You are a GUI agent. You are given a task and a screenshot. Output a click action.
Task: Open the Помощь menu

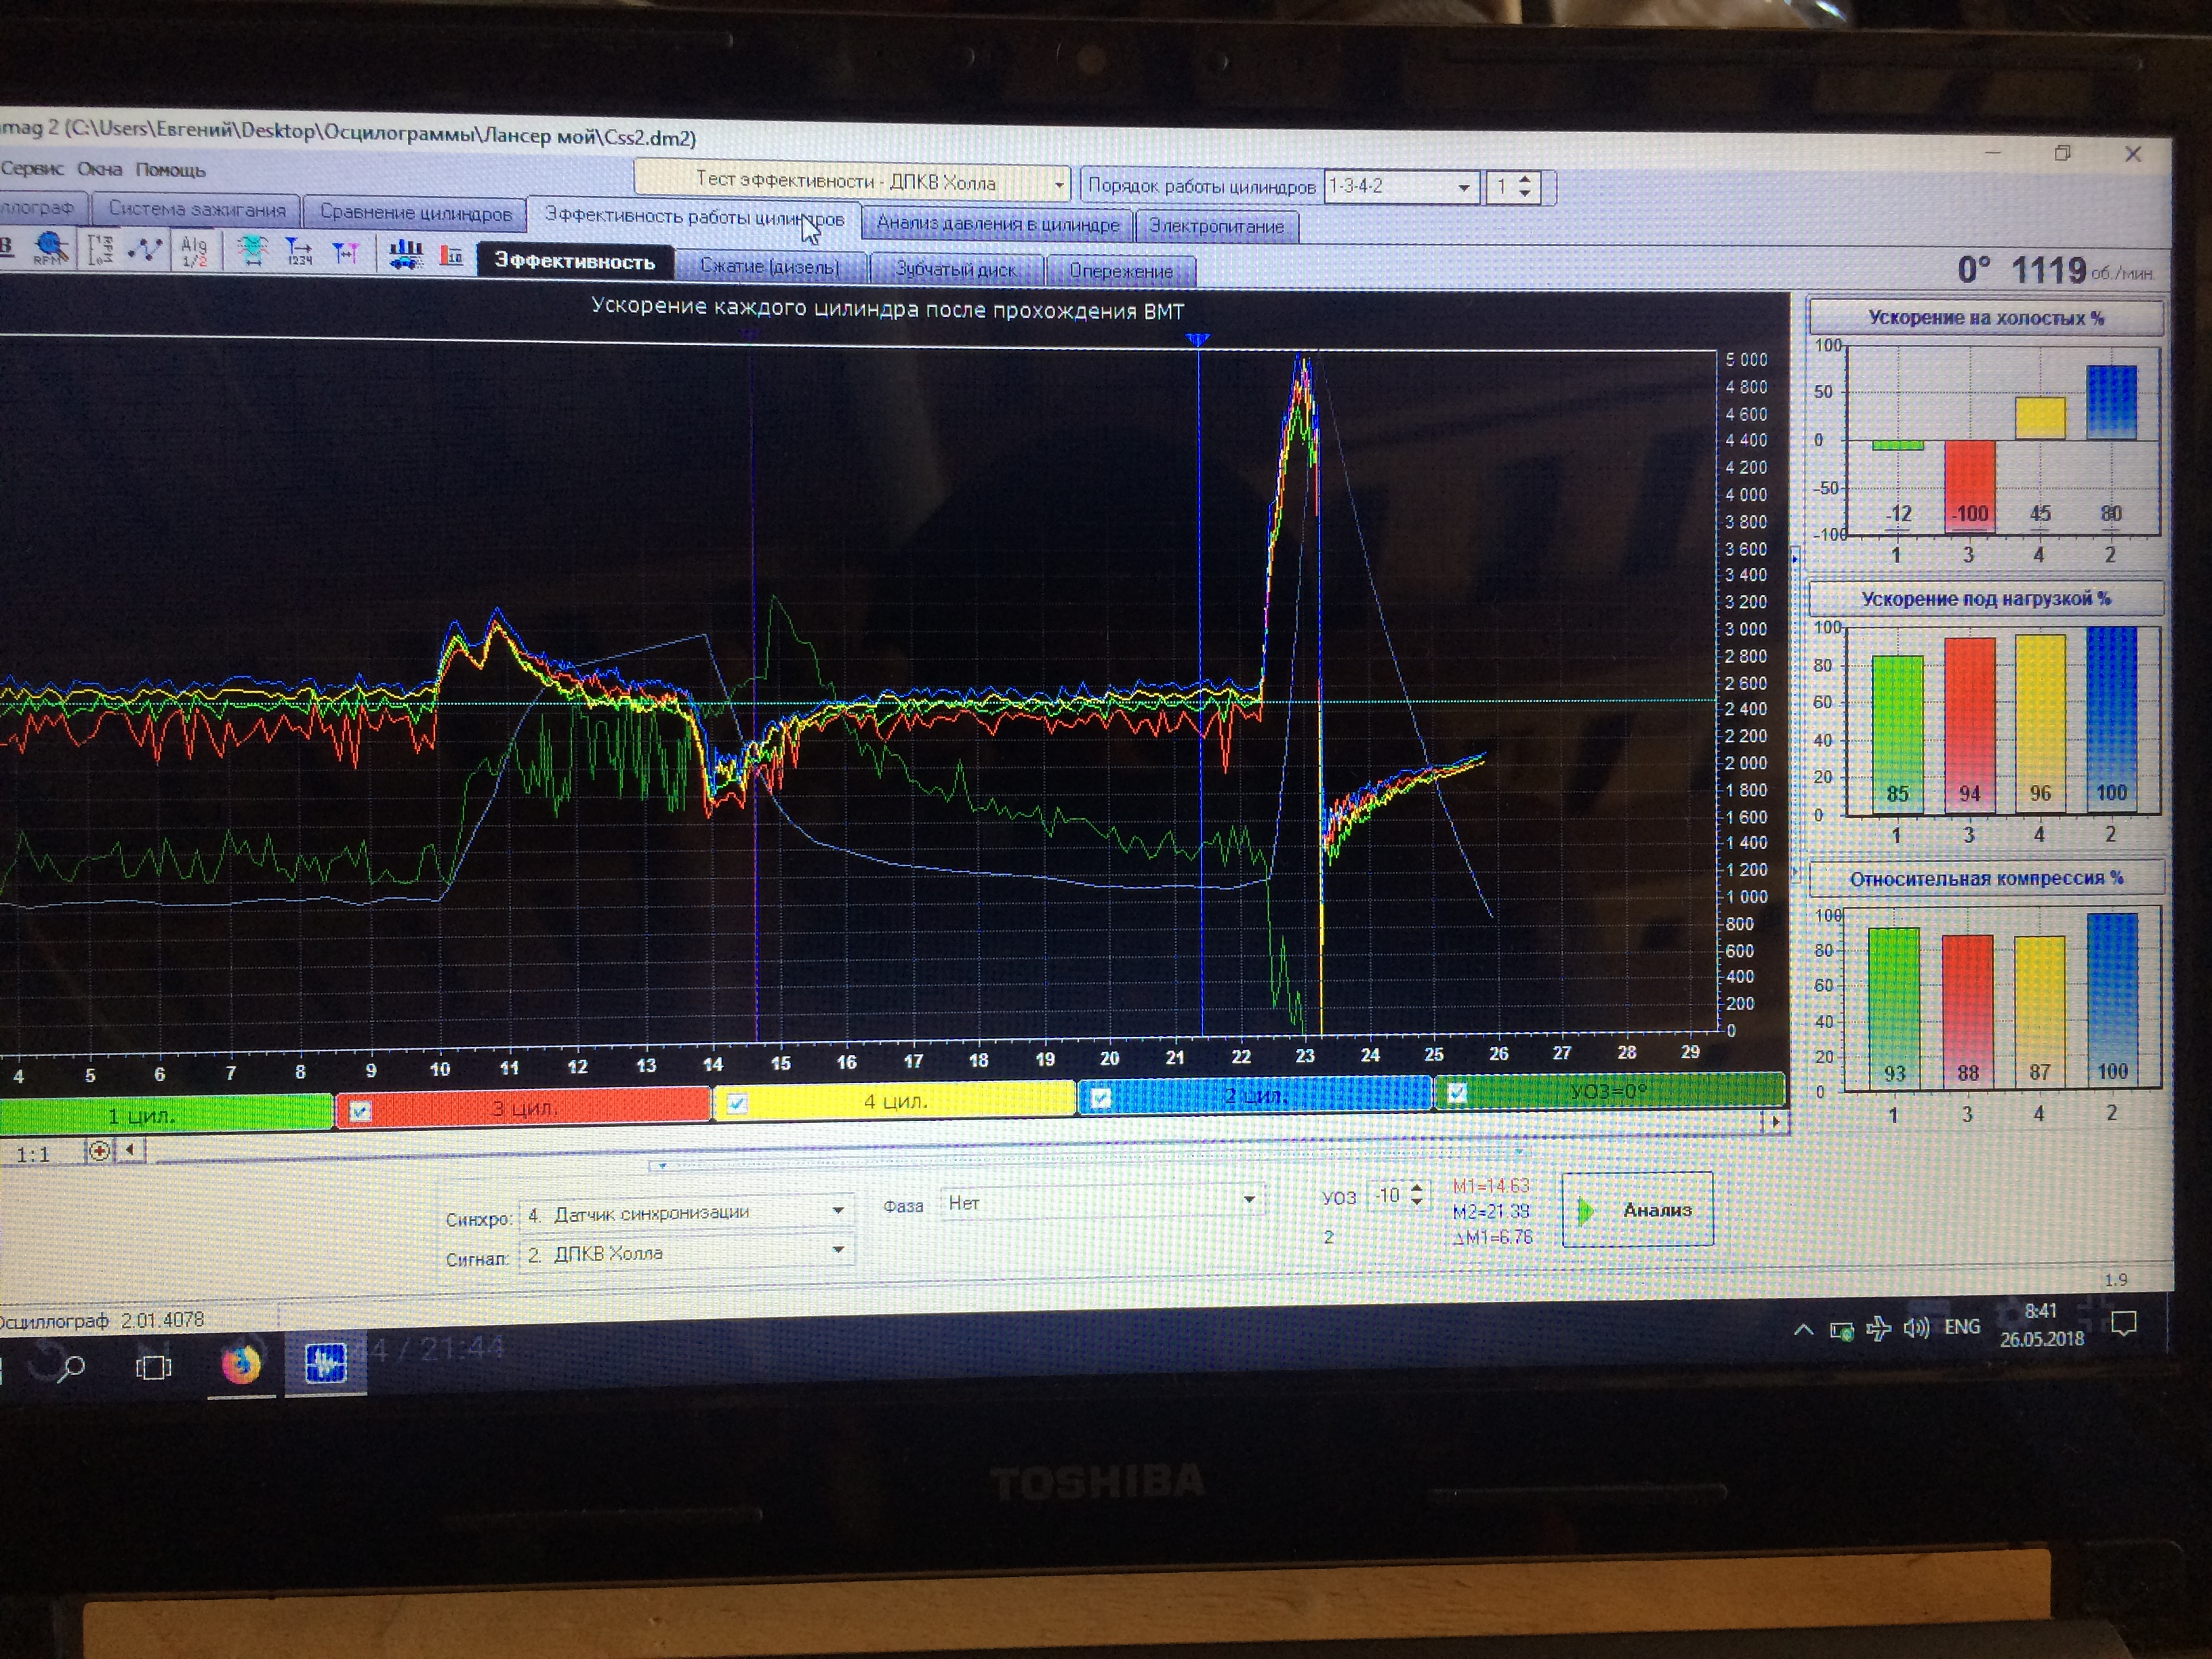click(x=170, y=170)
